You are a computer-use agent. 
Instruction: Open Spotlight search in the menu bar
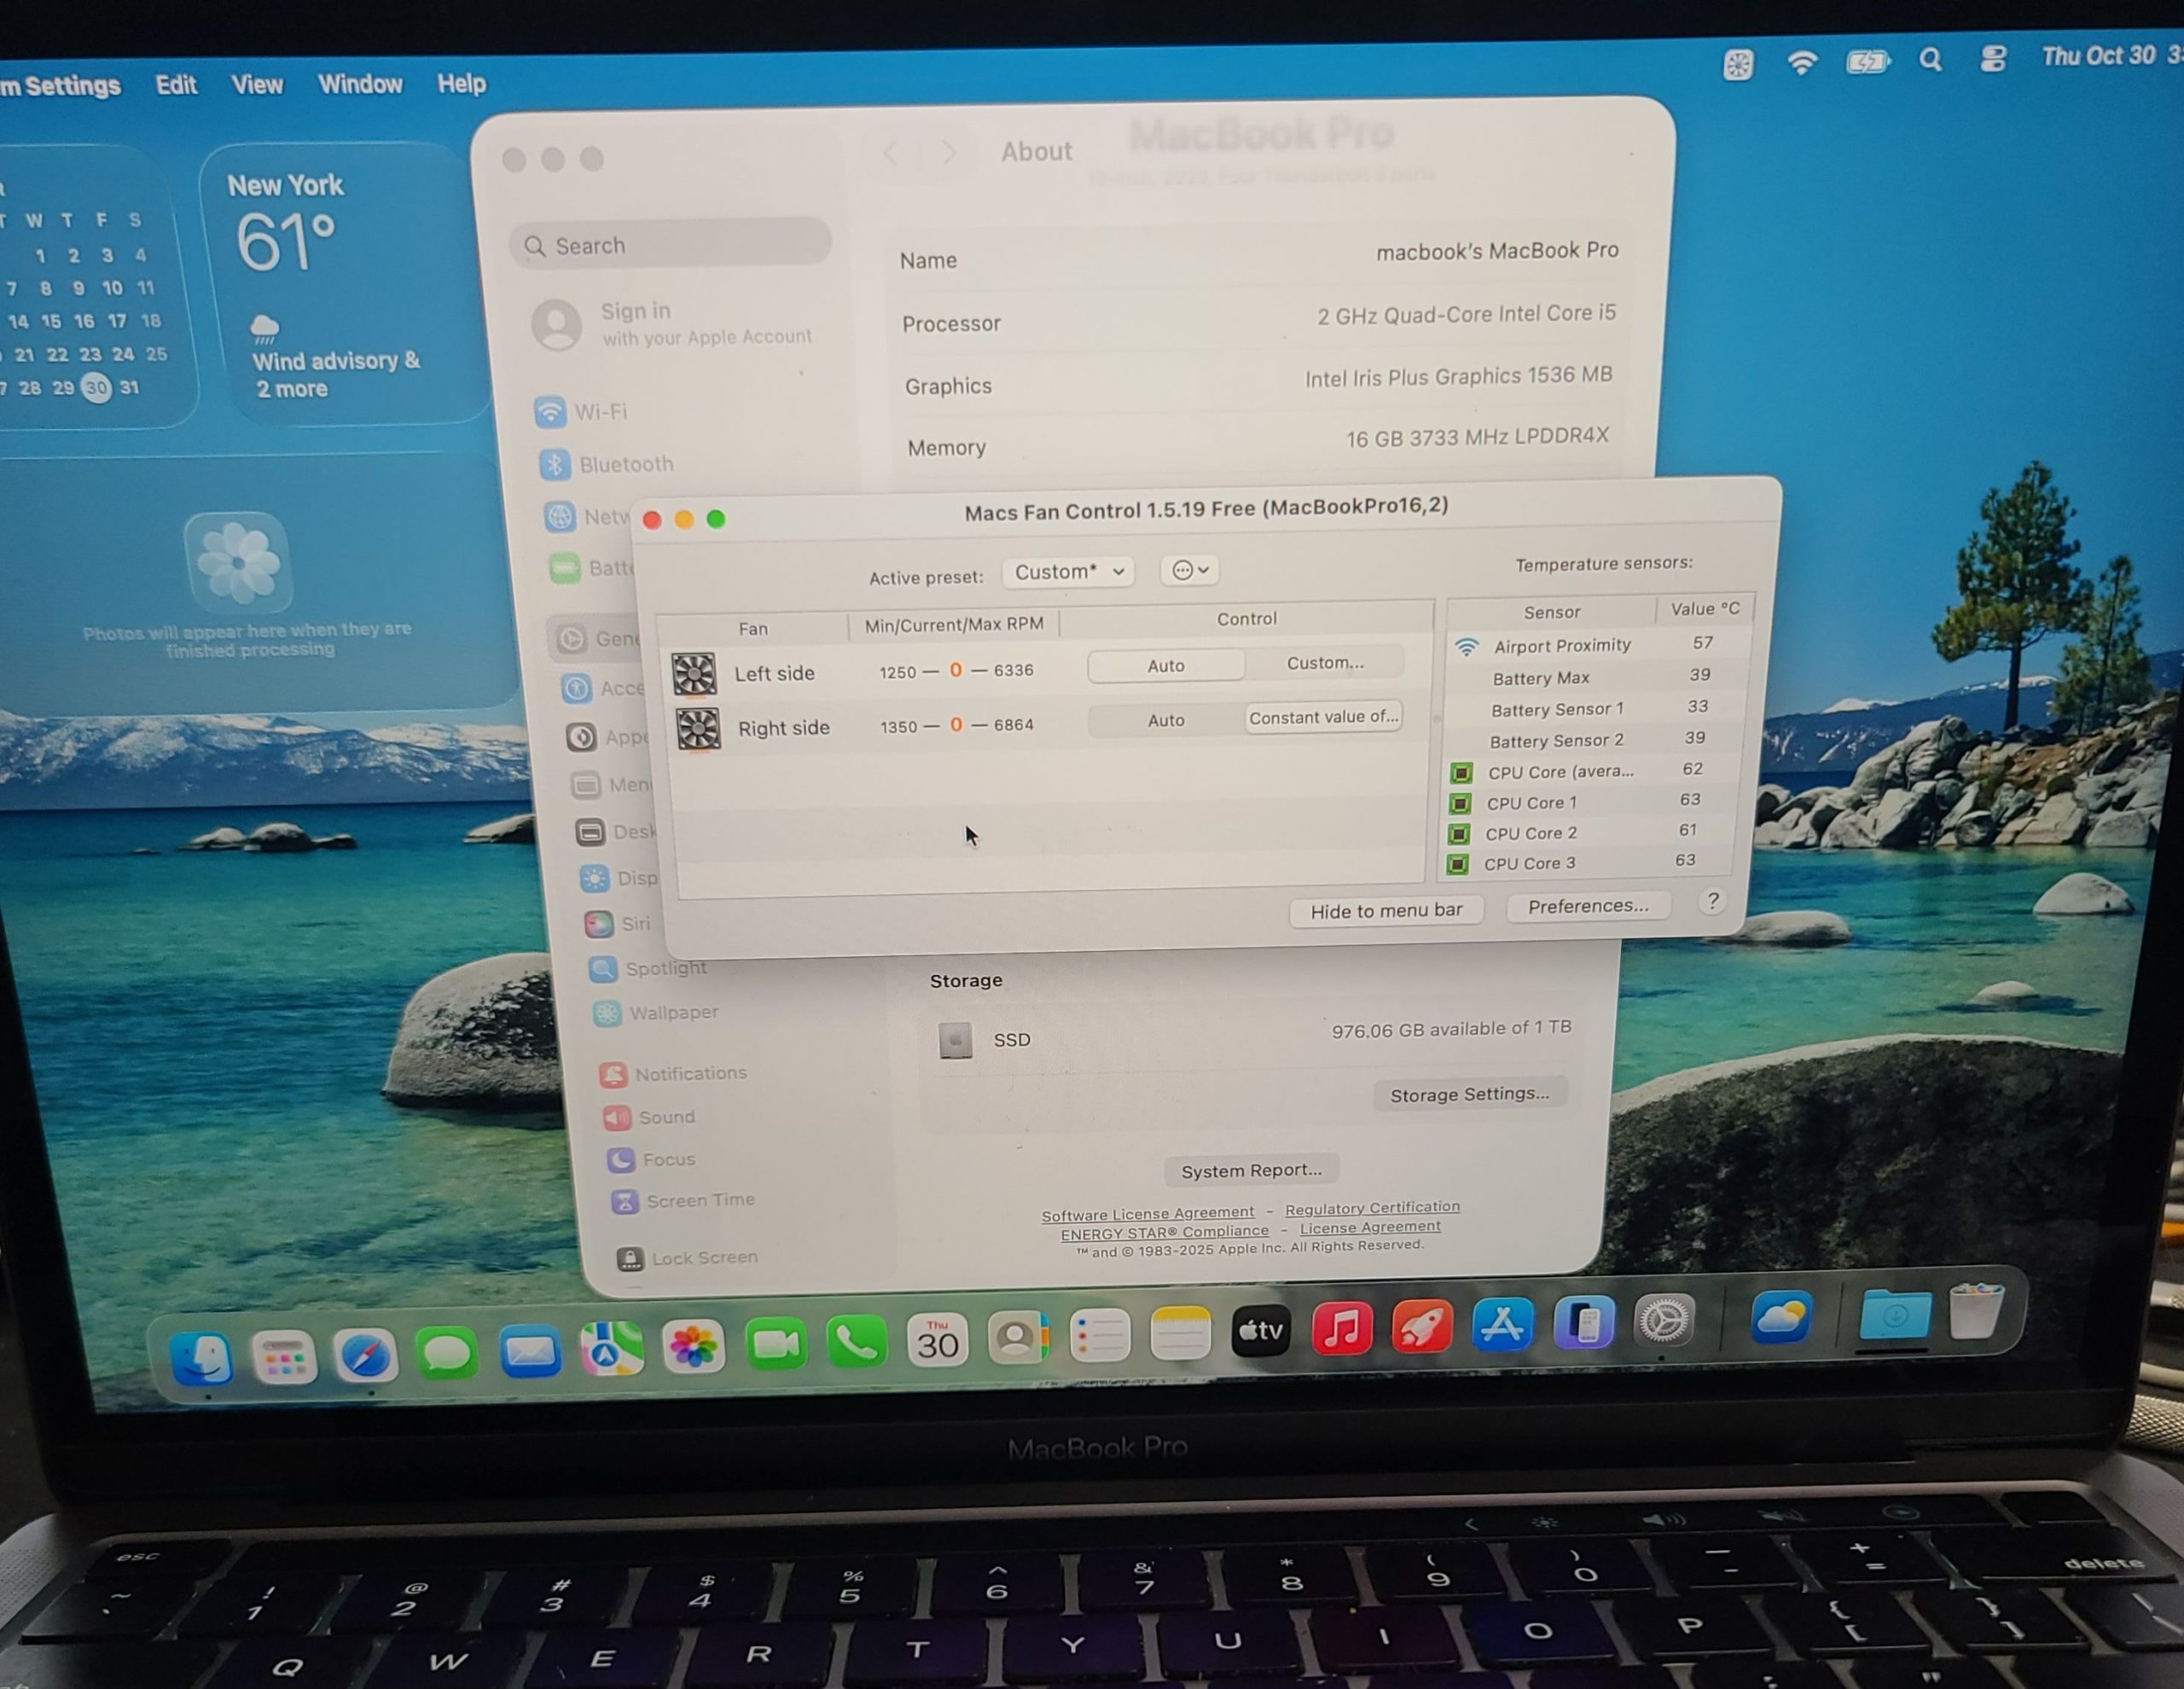pos(1930,60)
